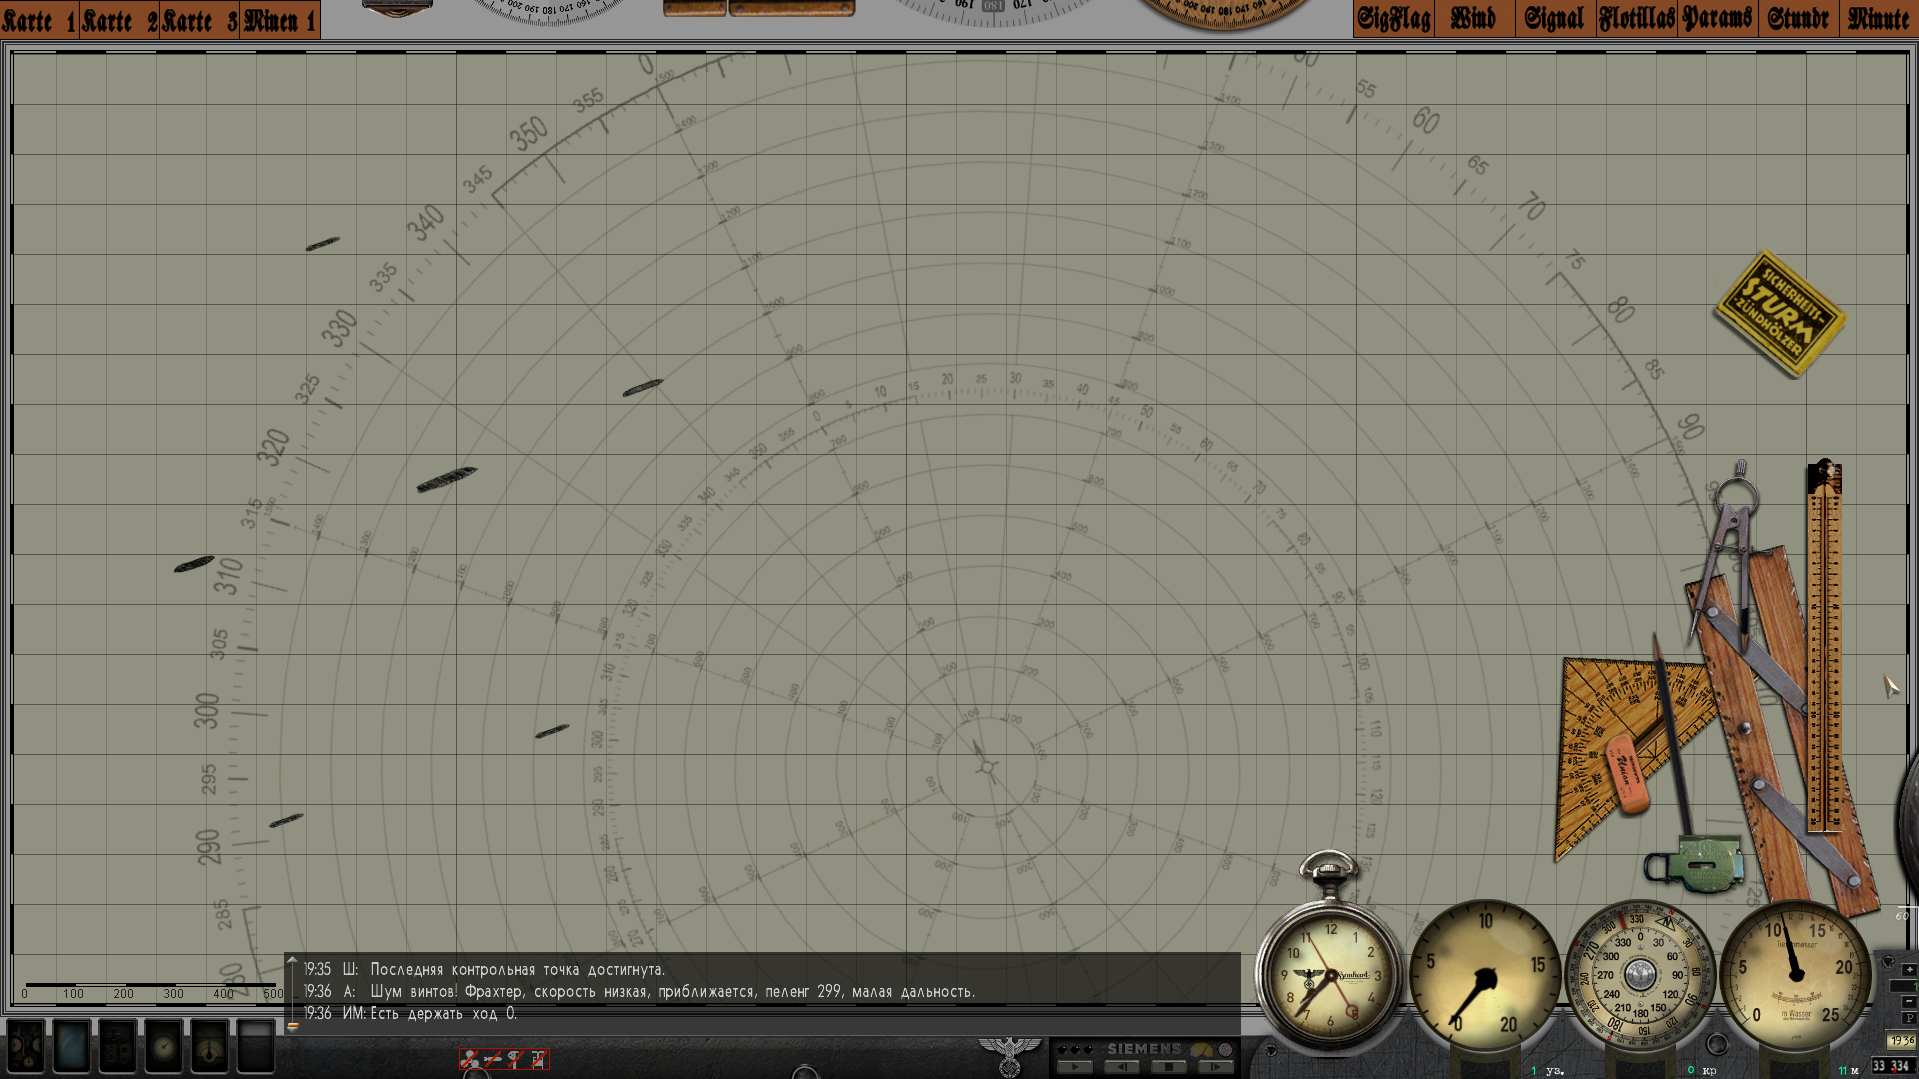Open the Stunde tab
The height and width of the screenshot is (1079, 1919).
tap(1798, 19)
